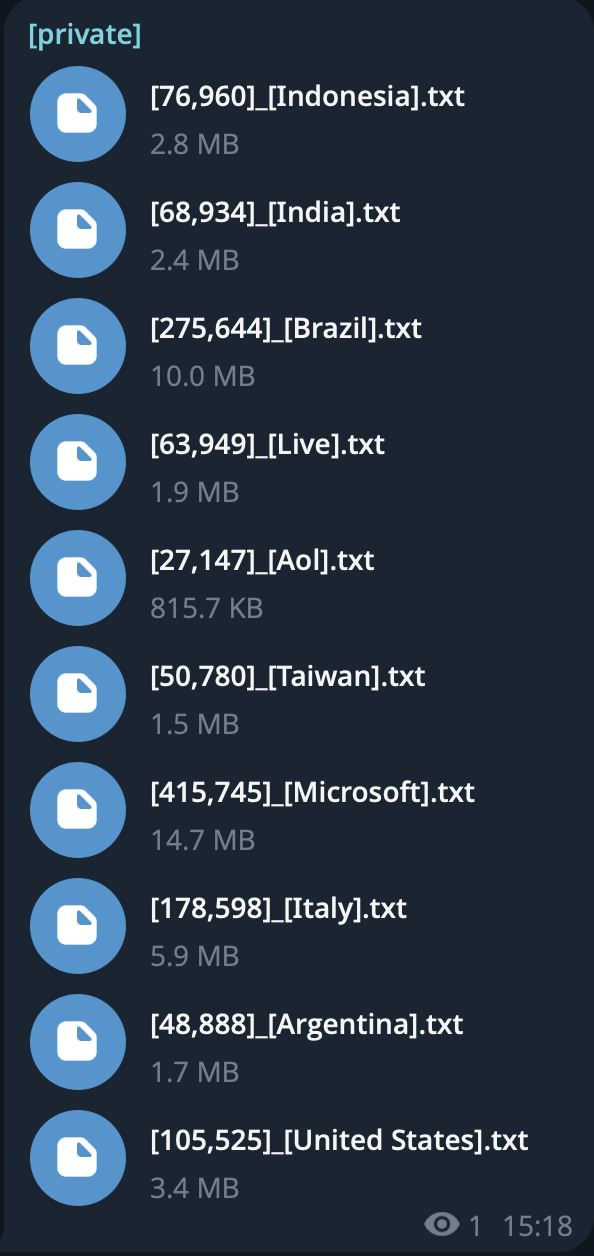Image resolution: width=594 pixels, height=1256 pixels.
Task: Click the Live.txt file icon
Action: (x=78, y=462)
